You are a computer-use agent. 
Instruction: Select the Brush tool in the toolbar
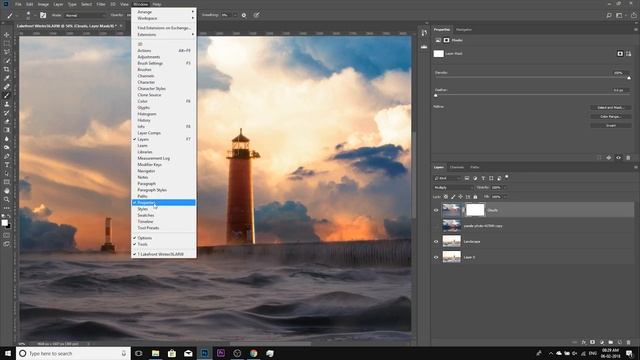point(7,96)
